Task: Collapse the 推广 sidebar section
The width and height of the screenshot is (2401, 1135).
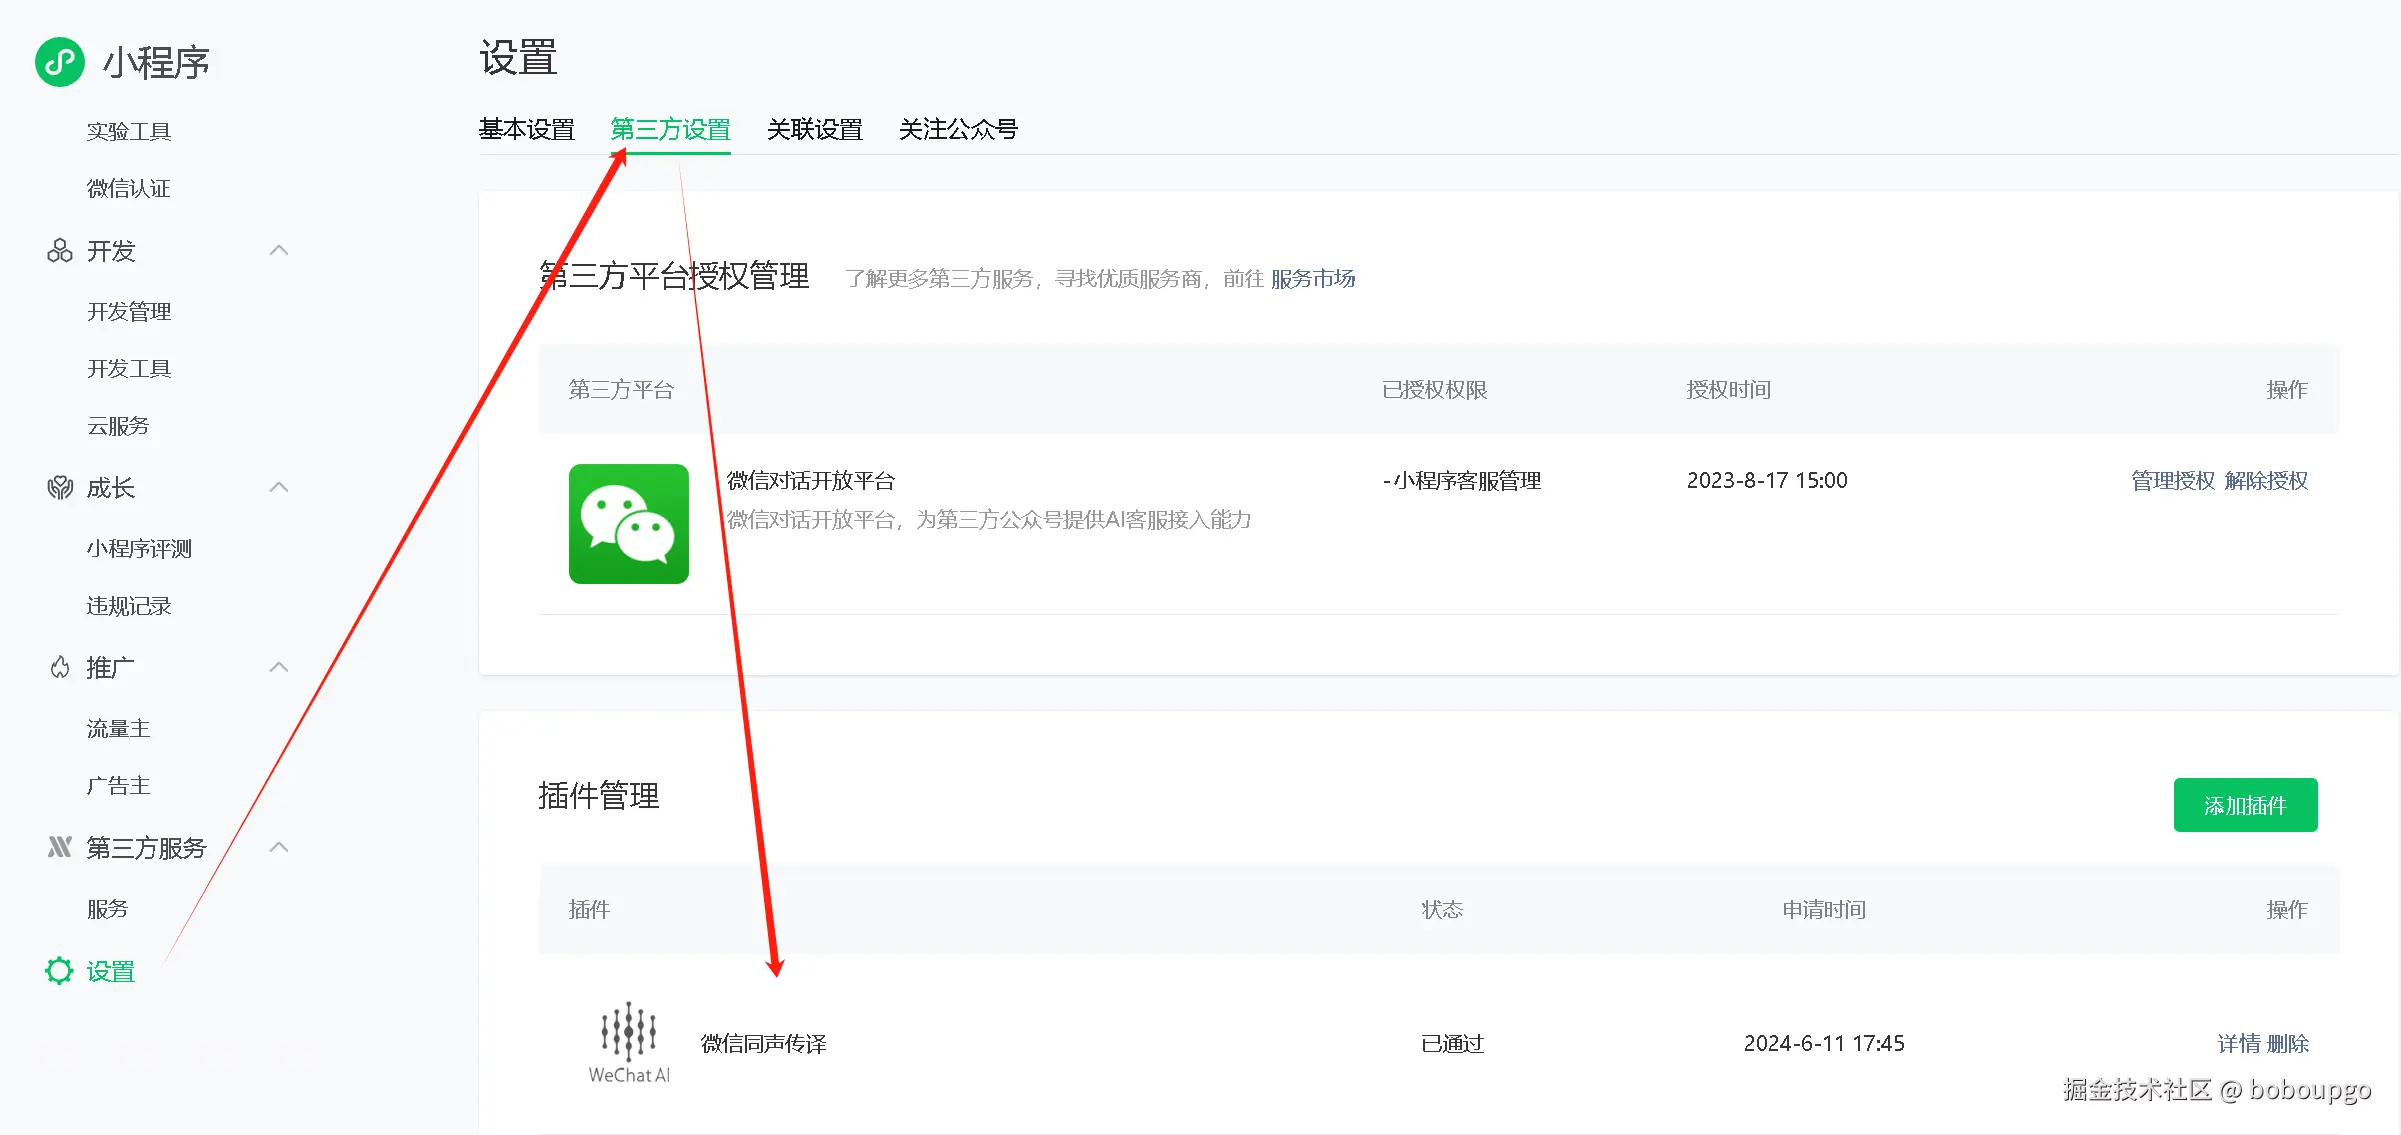Action: click(x=279, y=667)
